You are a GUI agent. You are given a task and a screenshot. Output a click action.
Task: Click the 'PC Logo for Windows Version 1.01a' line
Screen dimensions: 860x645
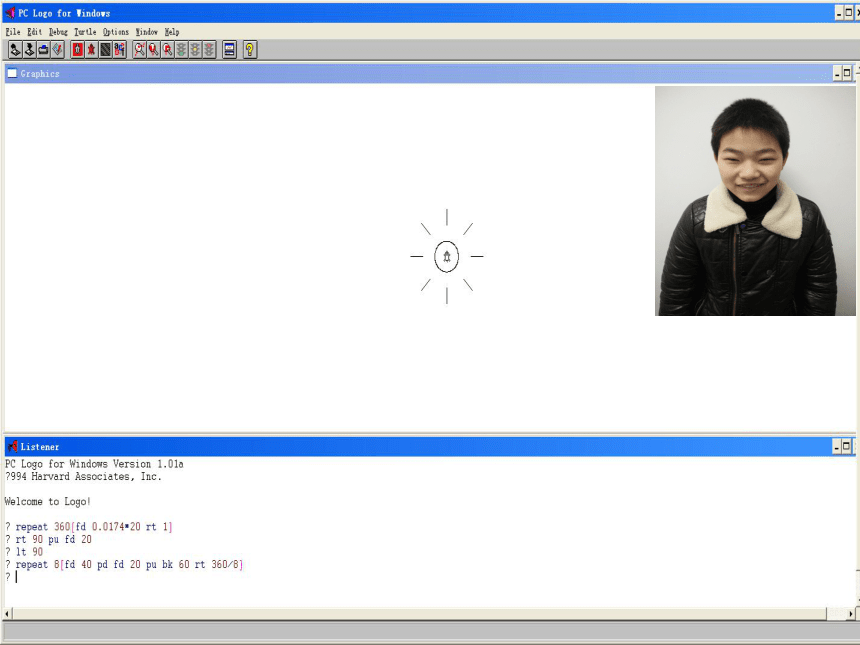(x=94, y=464)
